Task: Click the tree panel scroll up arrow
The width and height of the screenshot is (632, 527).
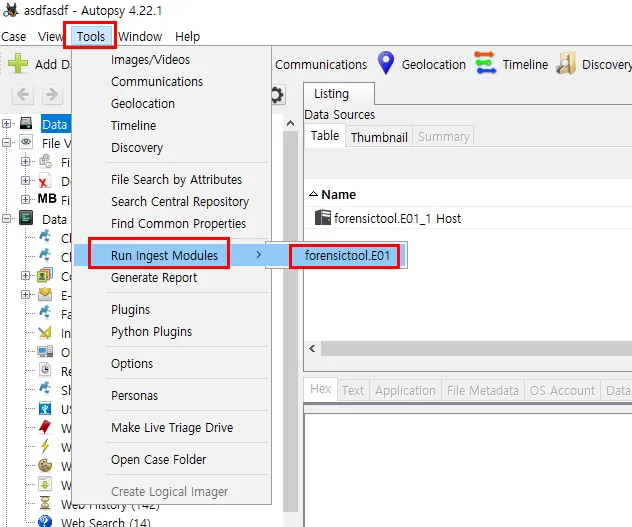Action: (290, 123)
